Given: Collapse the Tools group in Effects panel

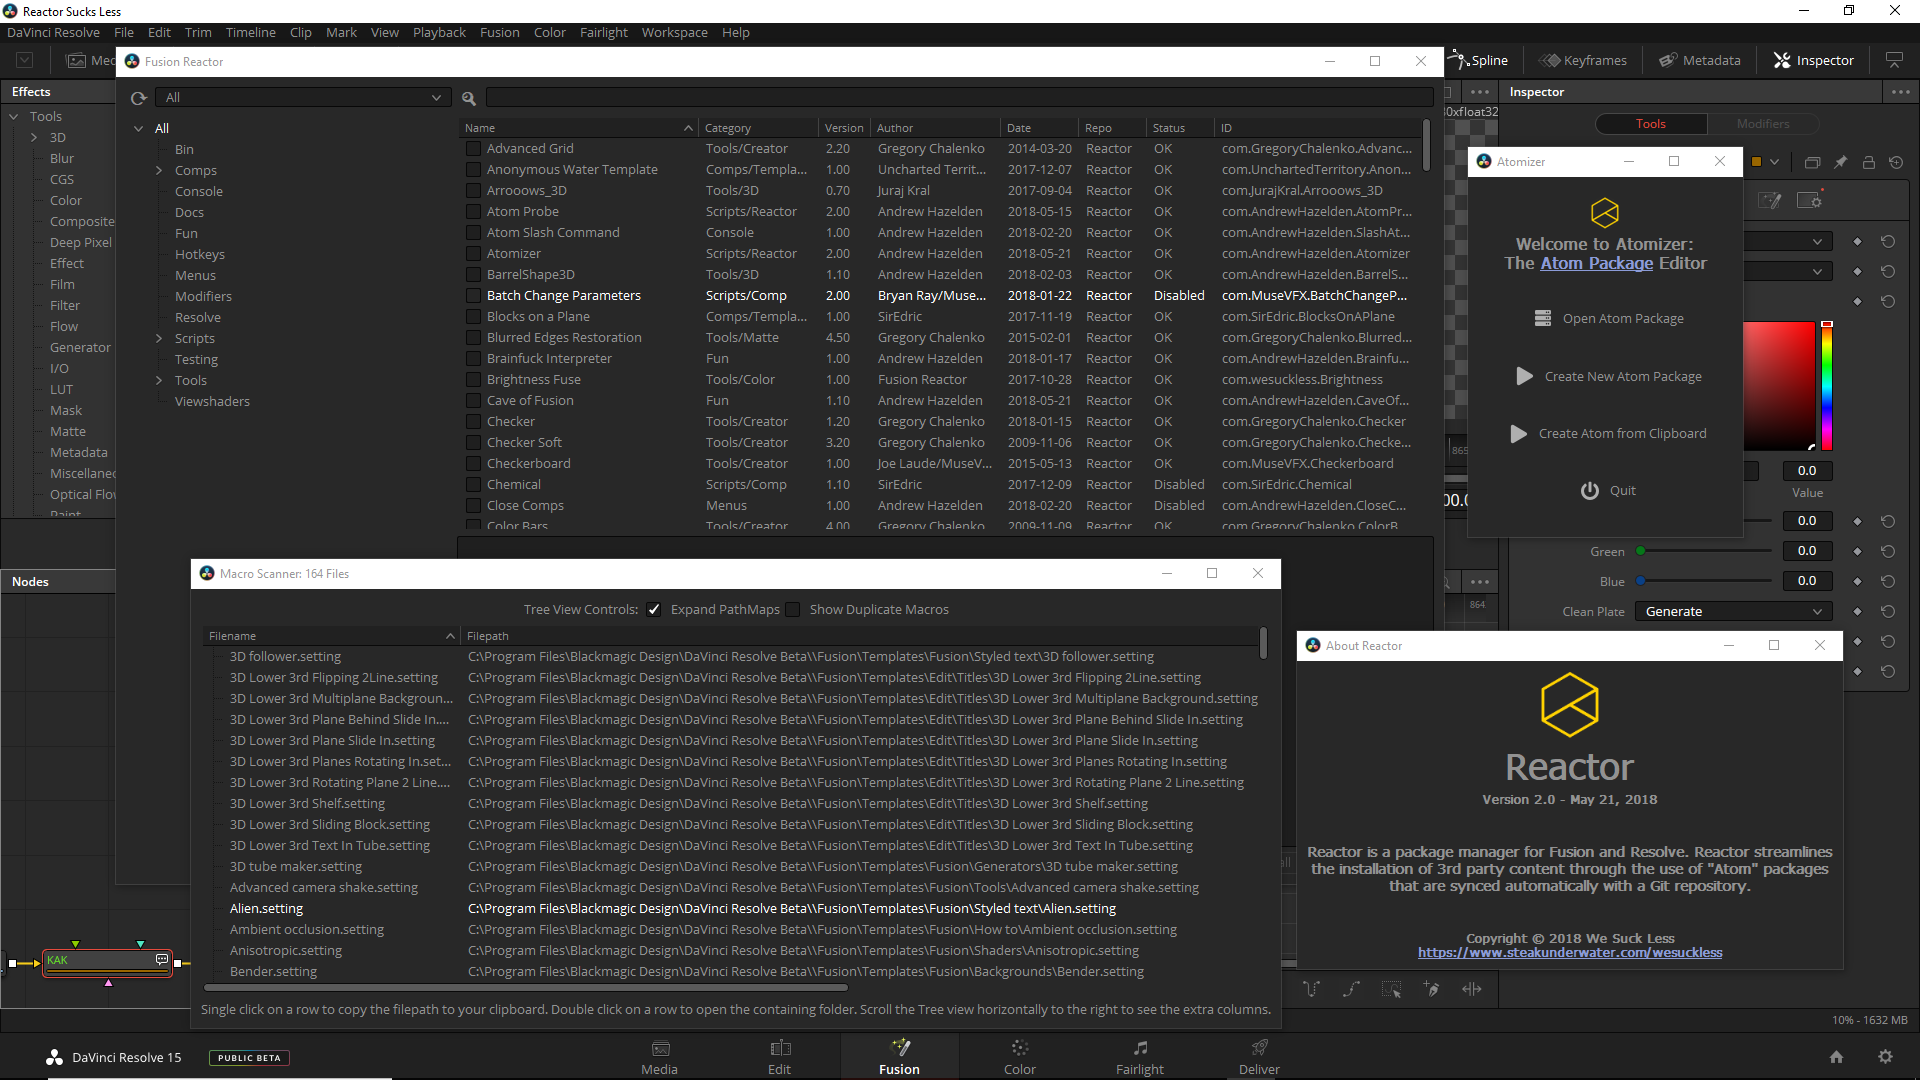Looking at the screenshot, I should coord(14,117).
